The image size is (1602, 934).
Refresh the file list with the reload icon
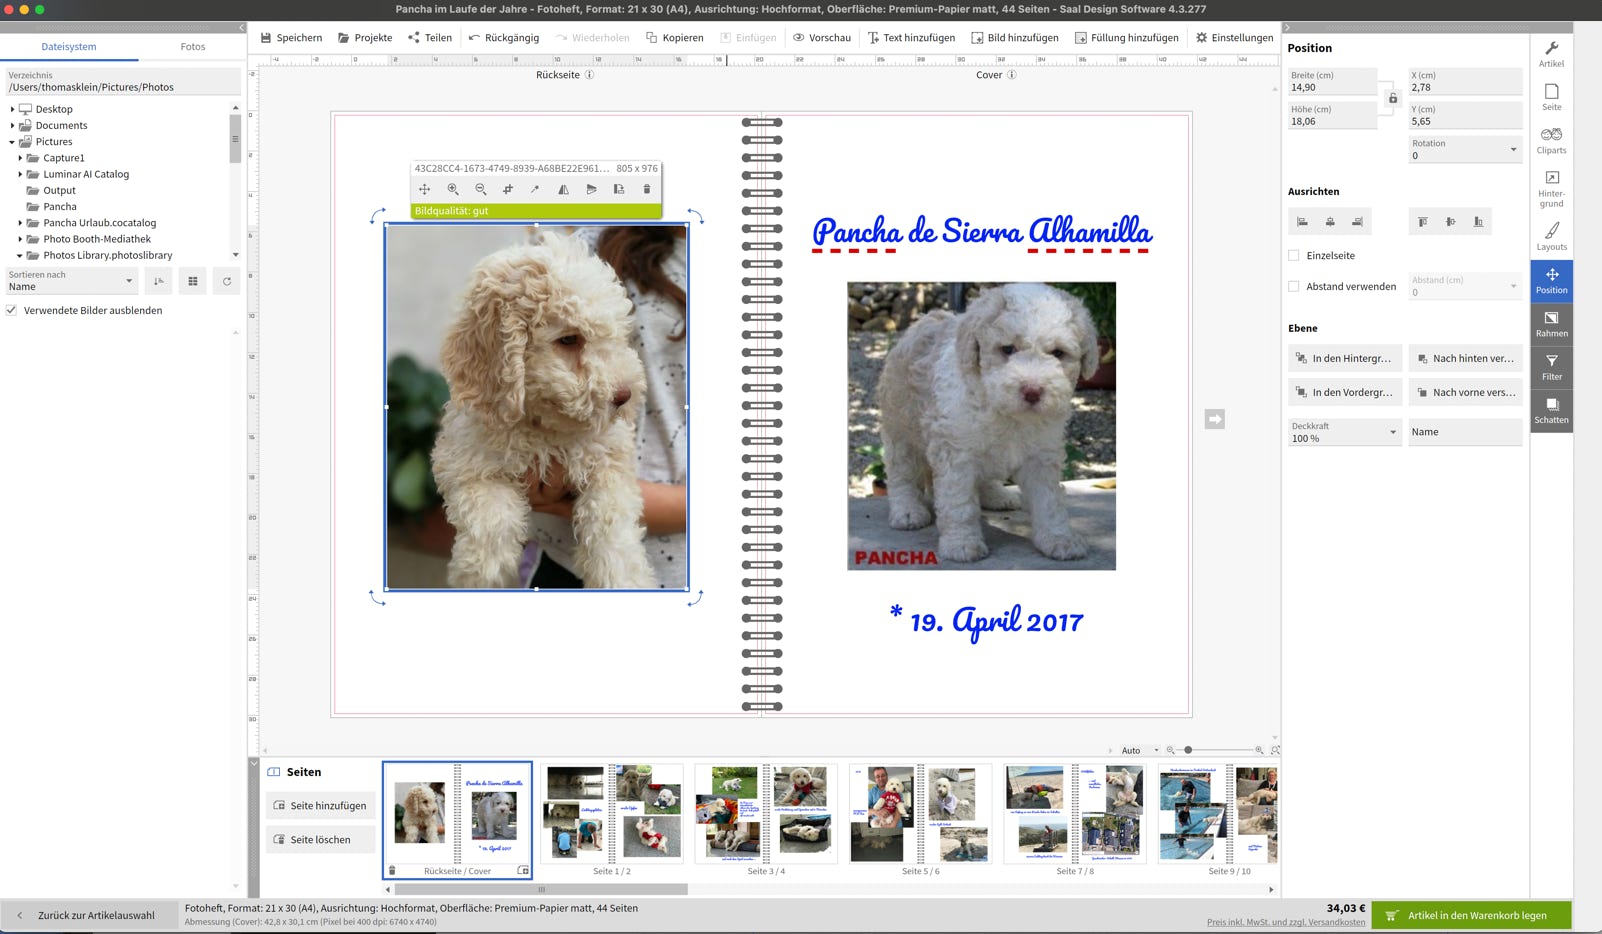coord(227,281)
